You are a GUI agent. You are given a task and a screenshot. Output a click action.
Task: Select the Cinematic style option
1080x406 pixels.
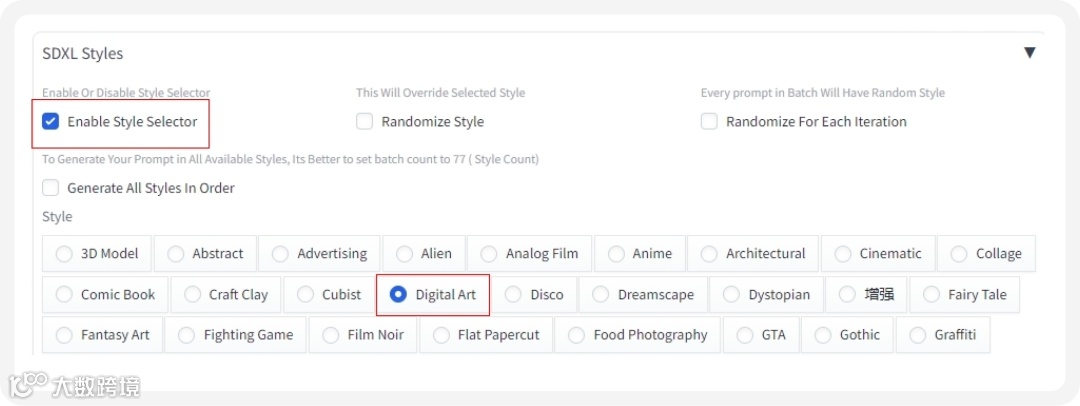point(843,254)
